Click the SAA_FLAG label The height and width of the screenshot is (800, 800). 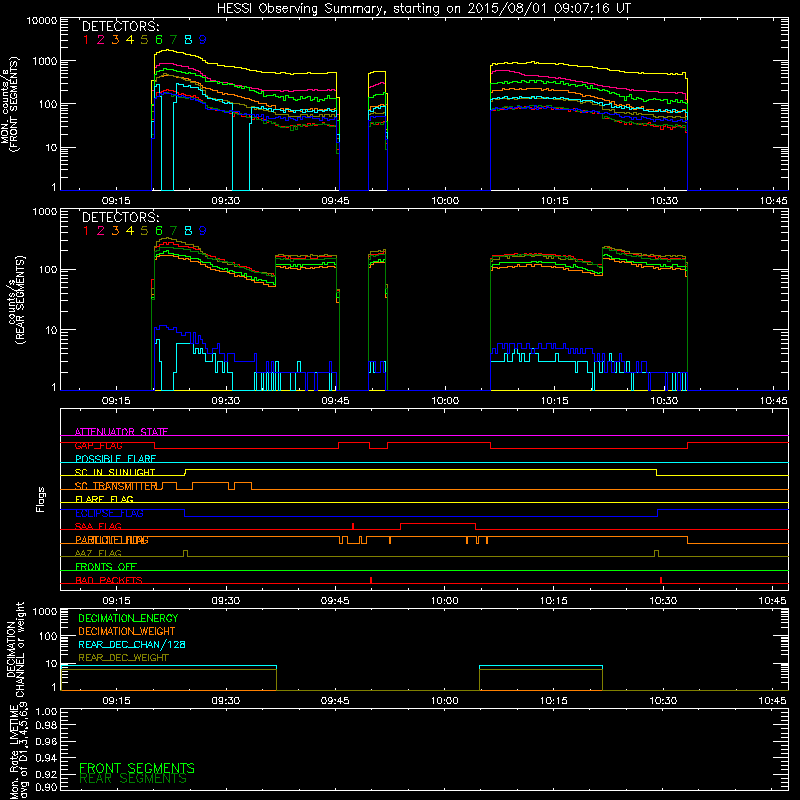point(98,526)
